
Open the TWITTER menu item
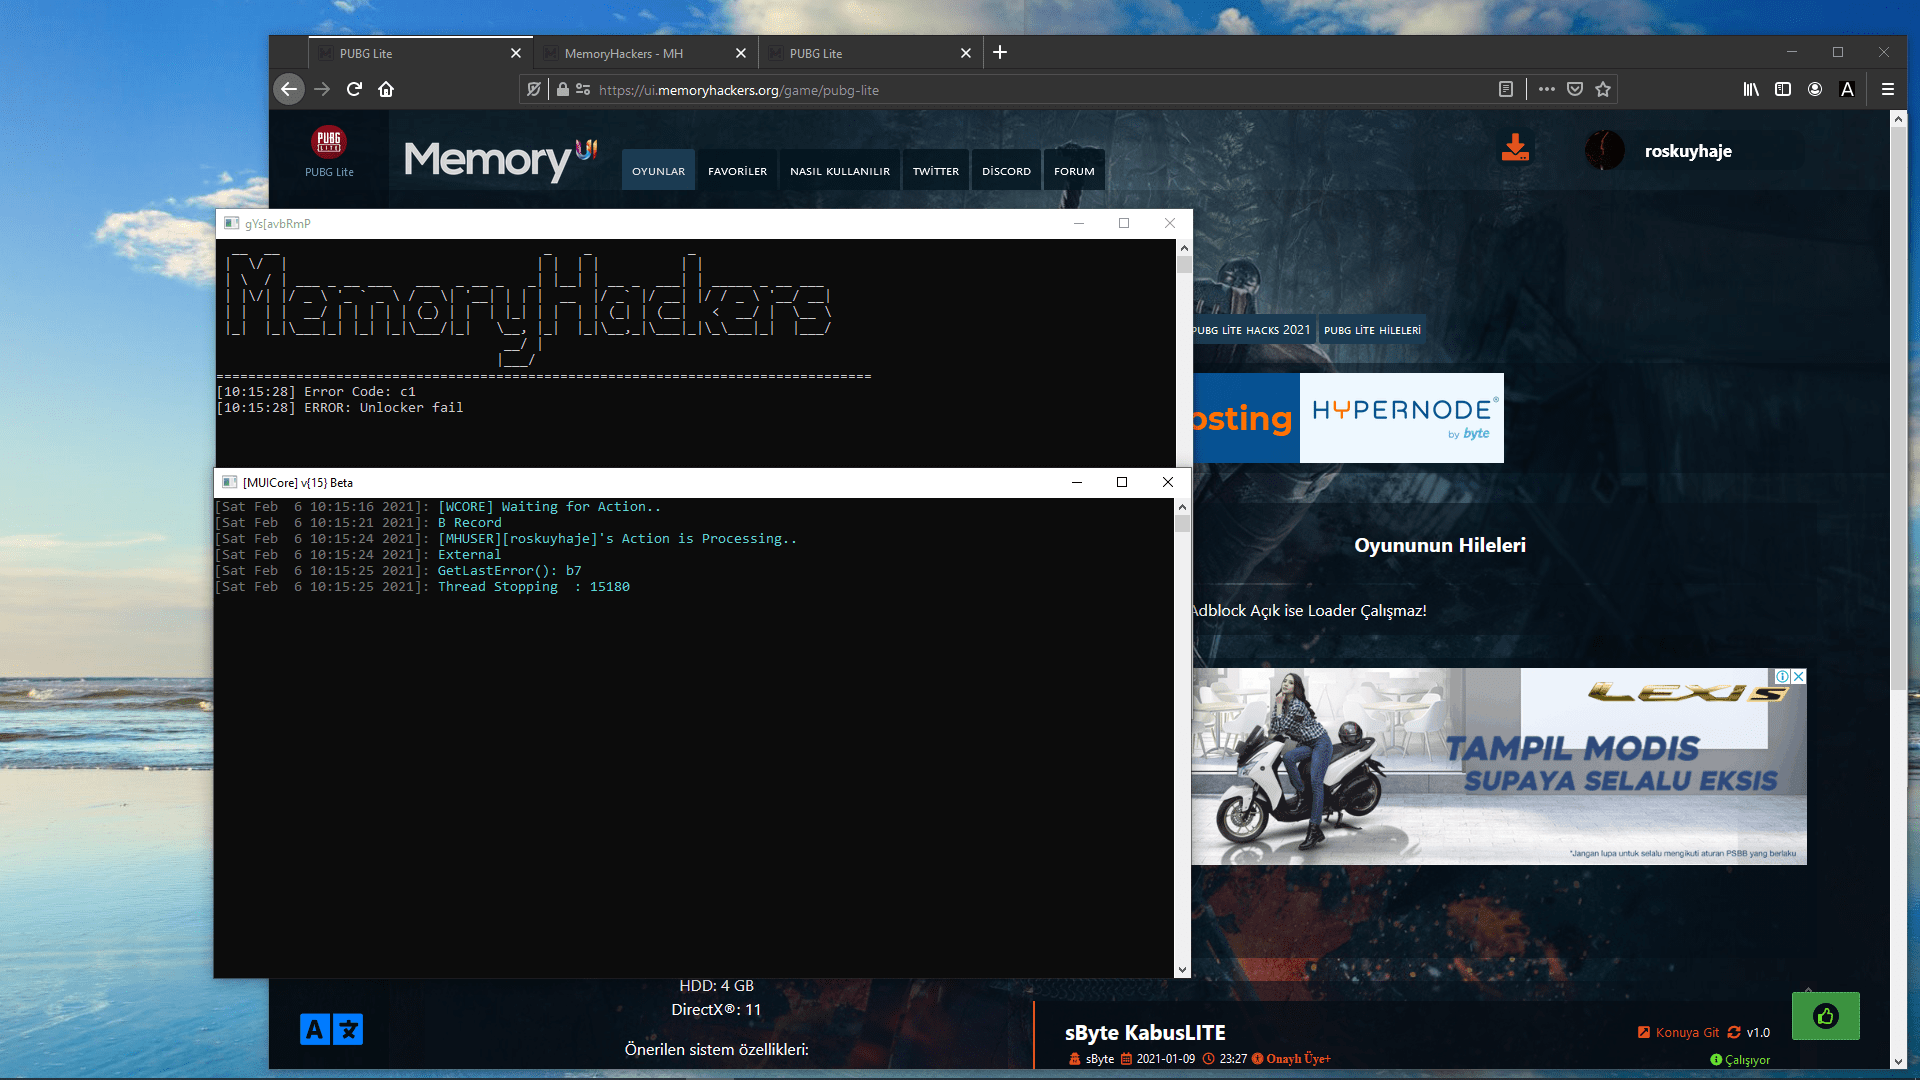coord(936,171)
